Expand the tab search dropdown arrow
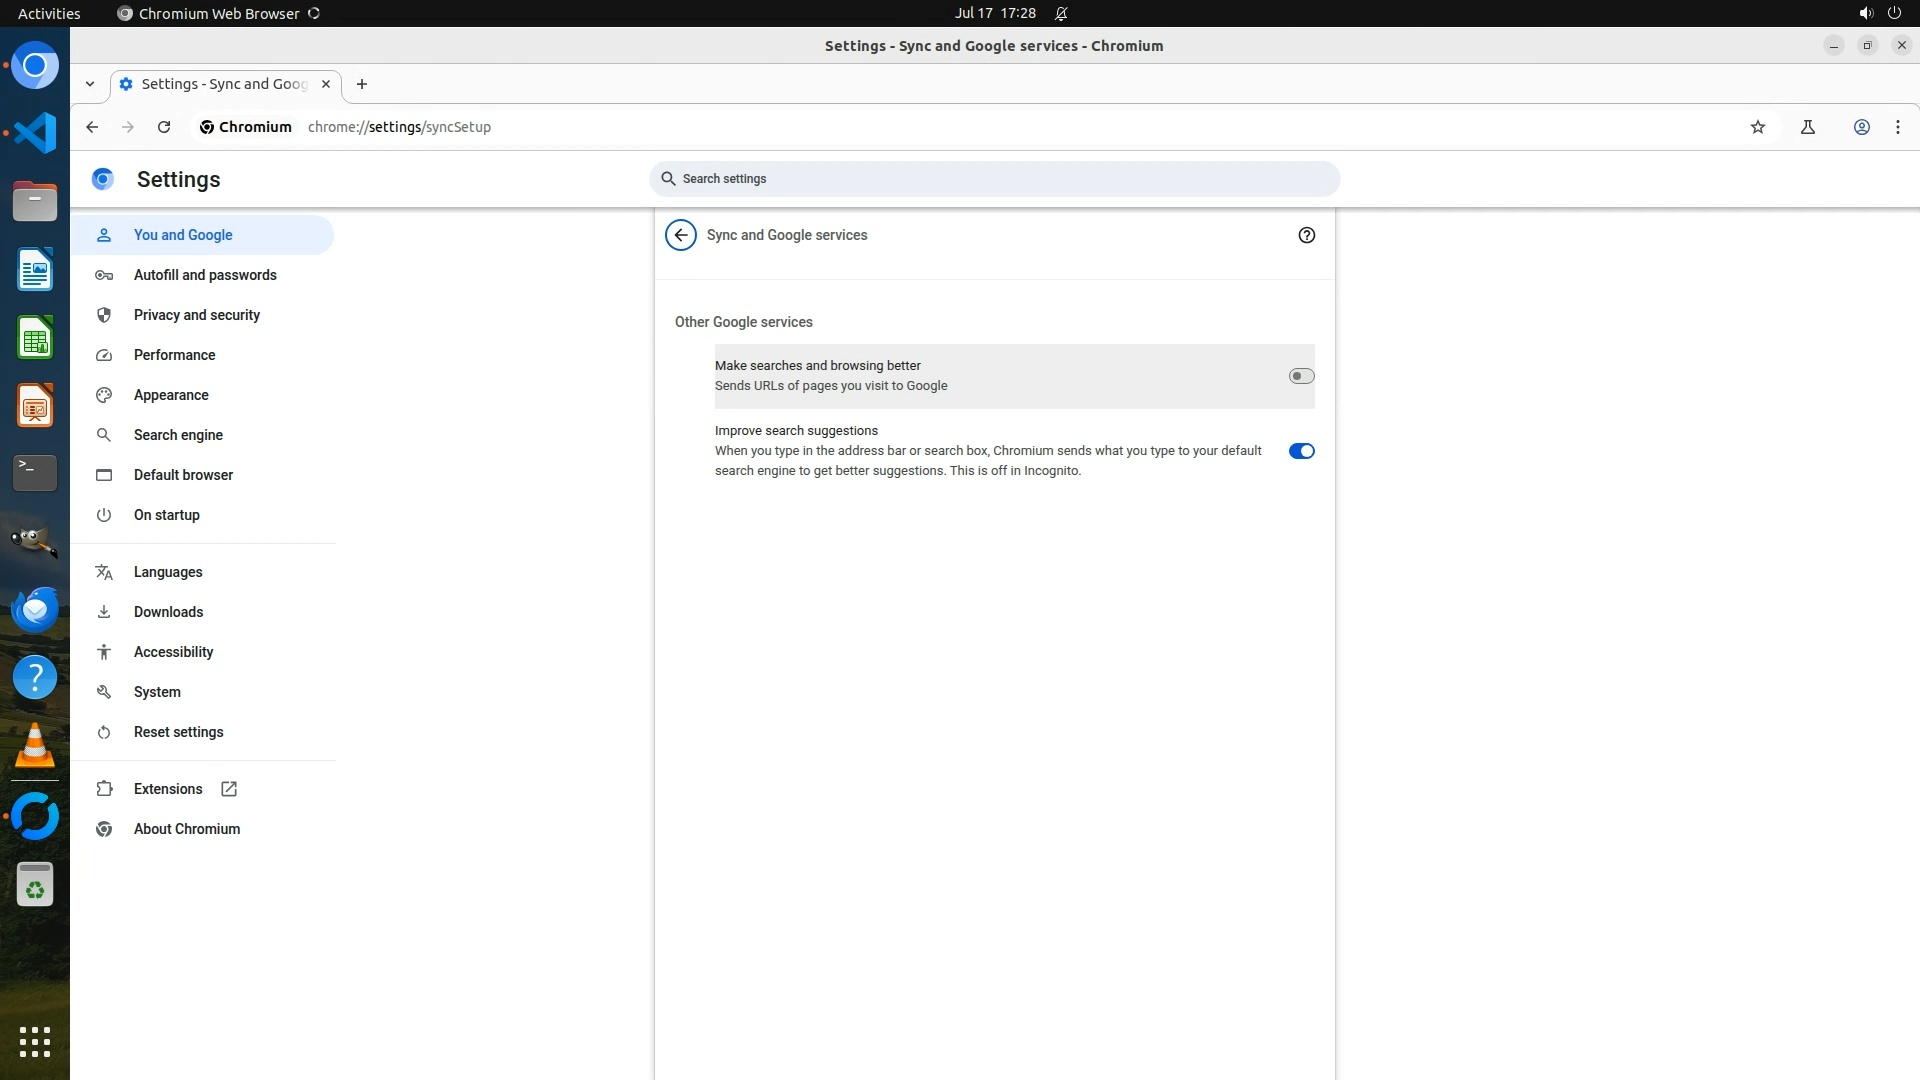The height and width of the screenshot is (1080, 1920). [90, 84]
